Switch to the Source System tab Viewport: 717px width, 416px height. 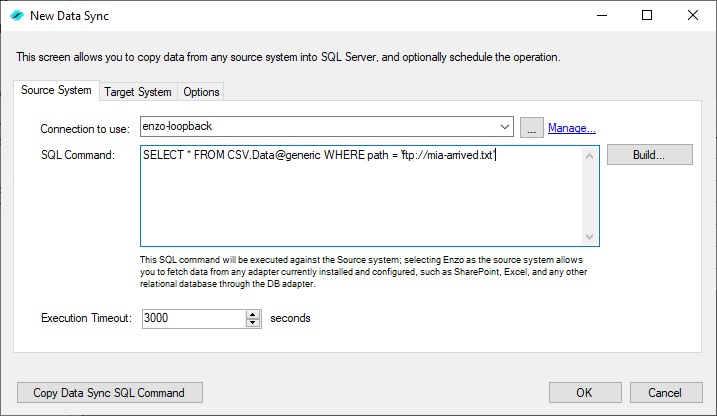point(57,91)
